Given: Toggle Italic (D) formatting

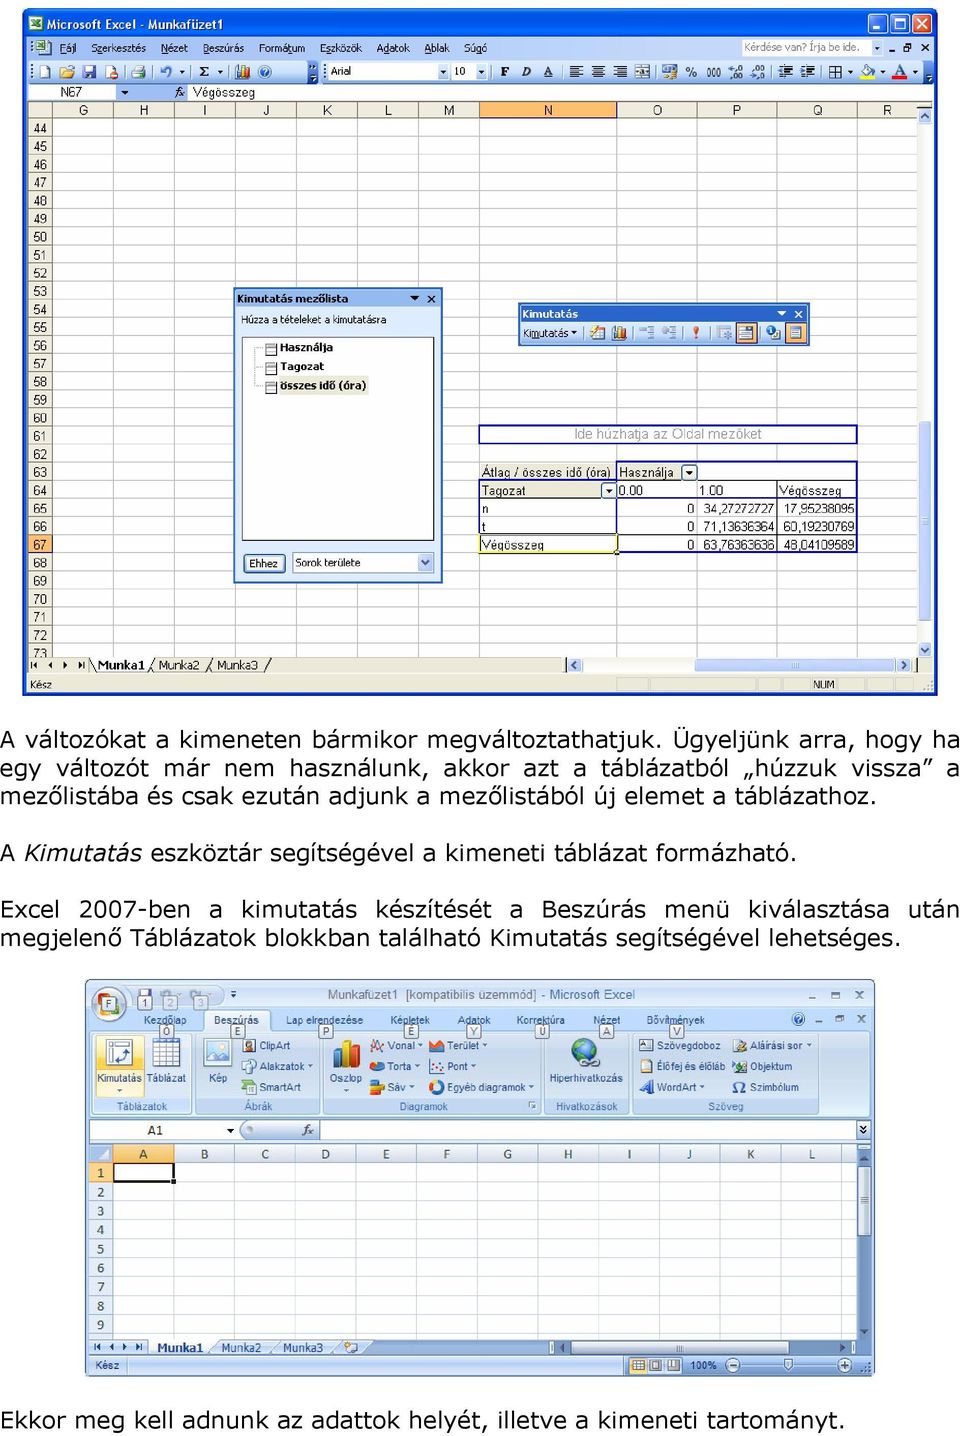Looking at the screenshot, I should click(526, 72).
